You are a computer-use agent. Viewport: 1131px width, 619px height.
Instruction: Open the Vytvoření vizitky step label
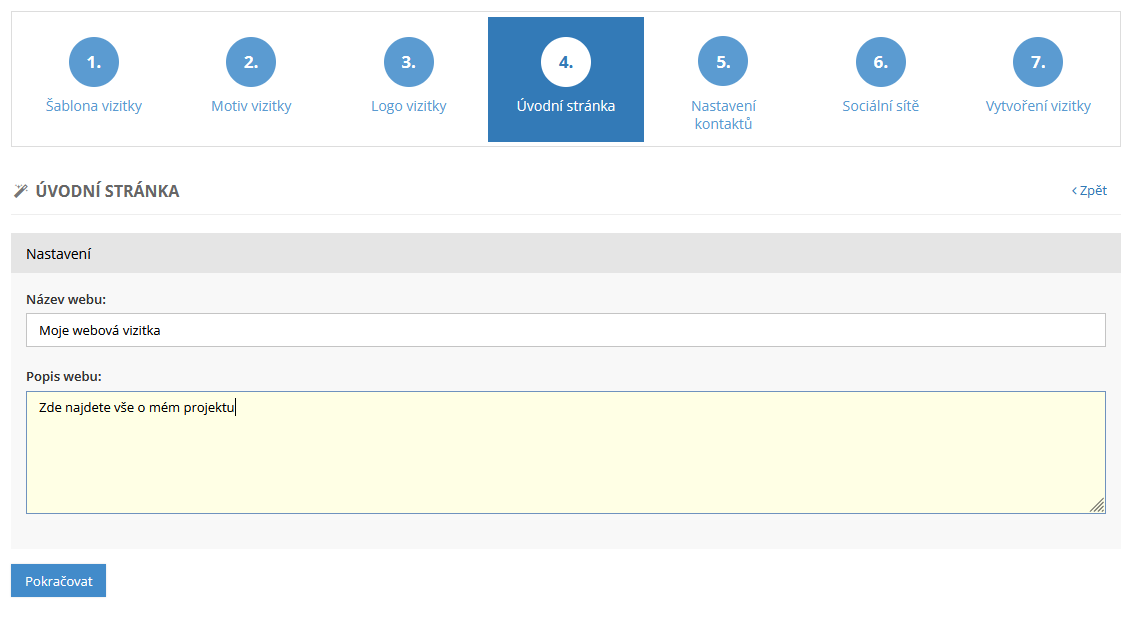tap(1038, 106)
